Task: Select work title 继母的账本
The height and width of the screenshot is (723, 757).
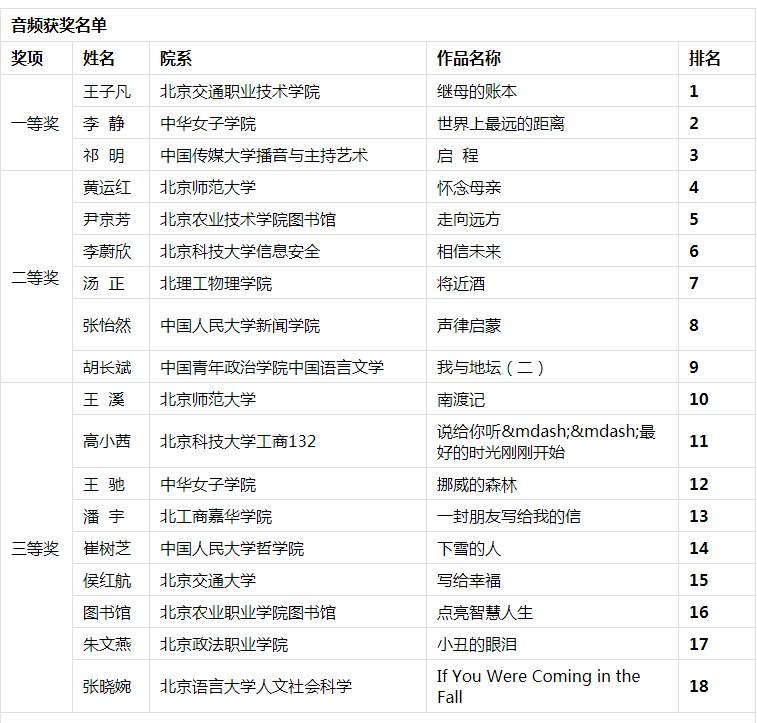Action: (477, 91)
